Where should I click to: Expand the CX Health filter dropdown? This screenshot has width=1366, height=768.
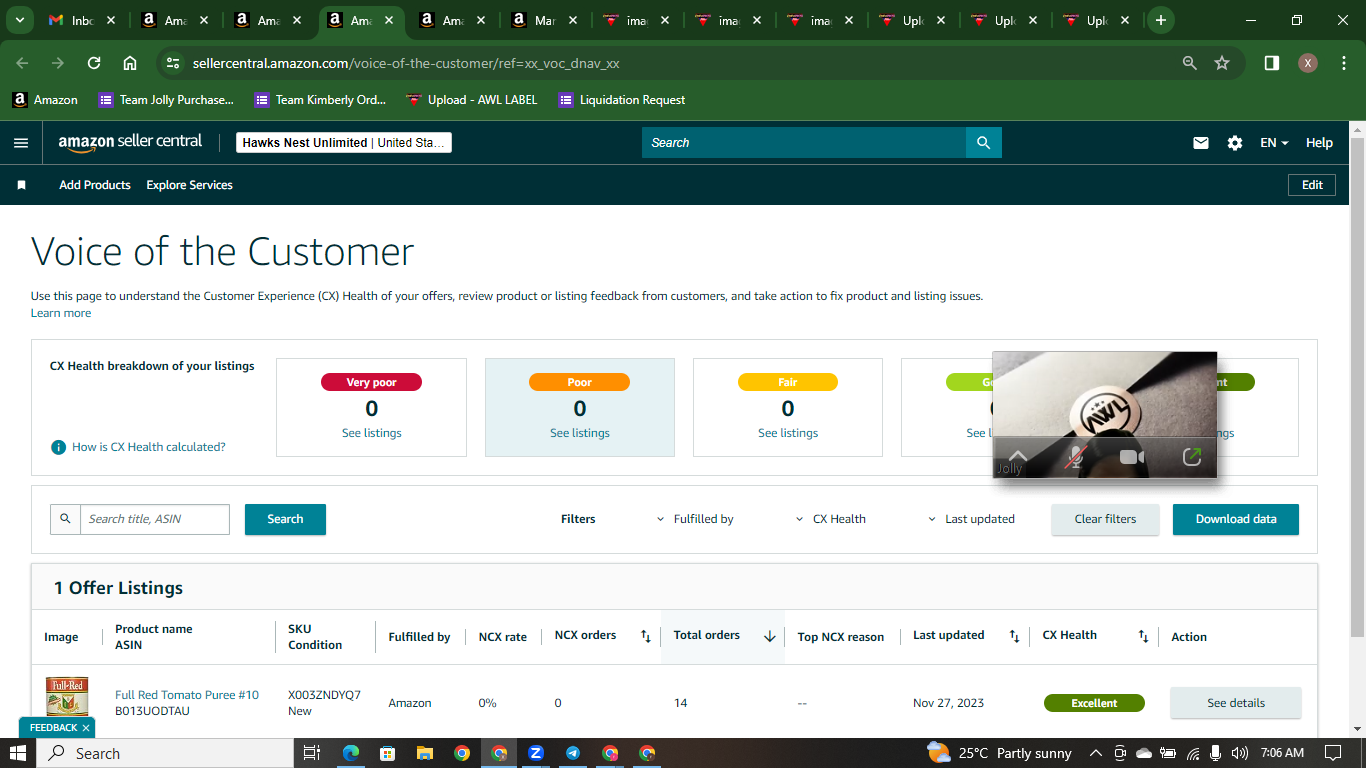tap(831, 519)
